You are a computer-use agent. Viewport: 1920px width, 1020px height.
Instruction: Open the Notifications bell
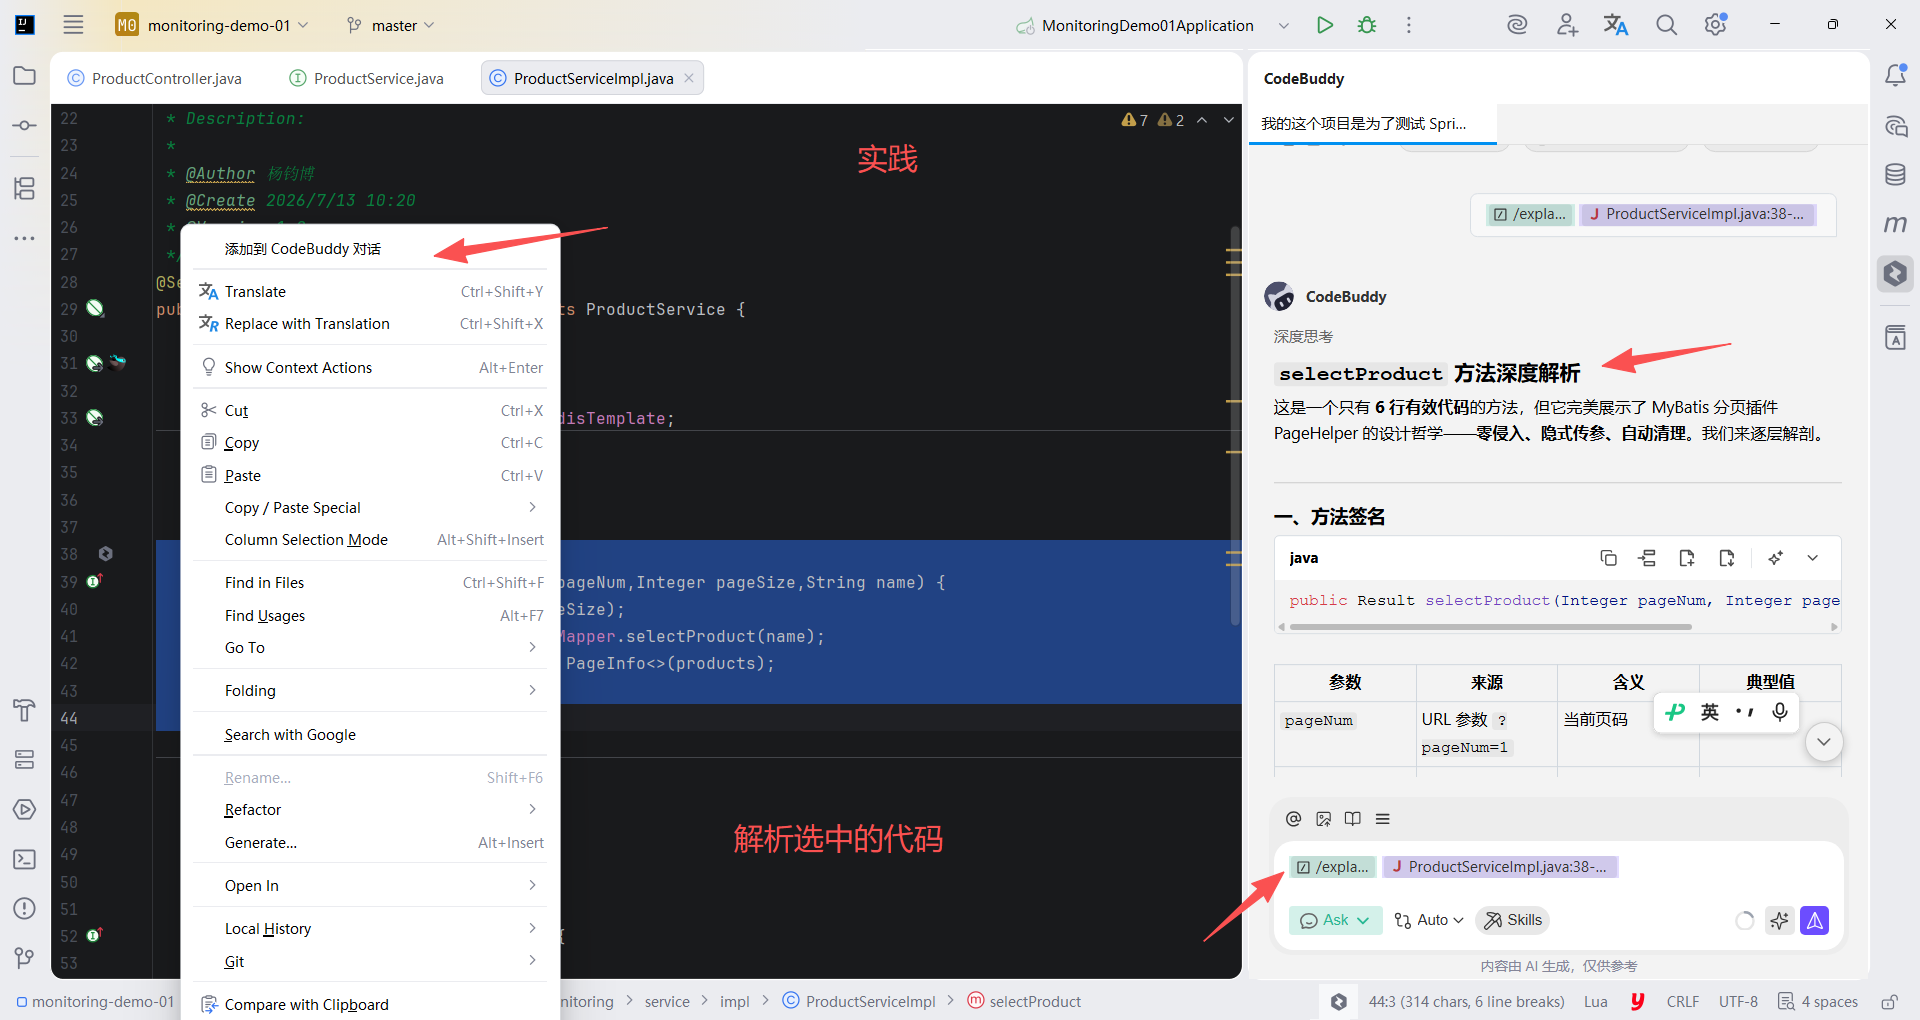pos(1895,76)
